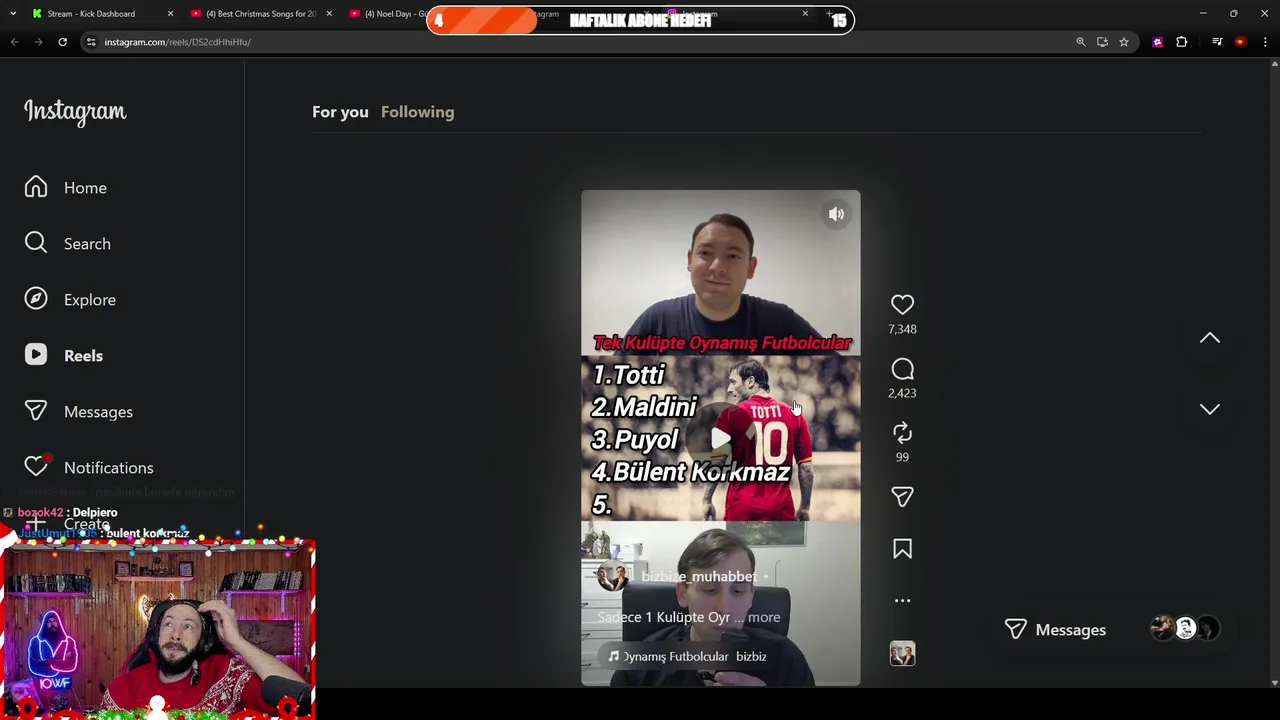Image resolution: width=1280 pixels, height=720 pixels.
Task: Expand caption with 'more'
Action: pos(764,617)
